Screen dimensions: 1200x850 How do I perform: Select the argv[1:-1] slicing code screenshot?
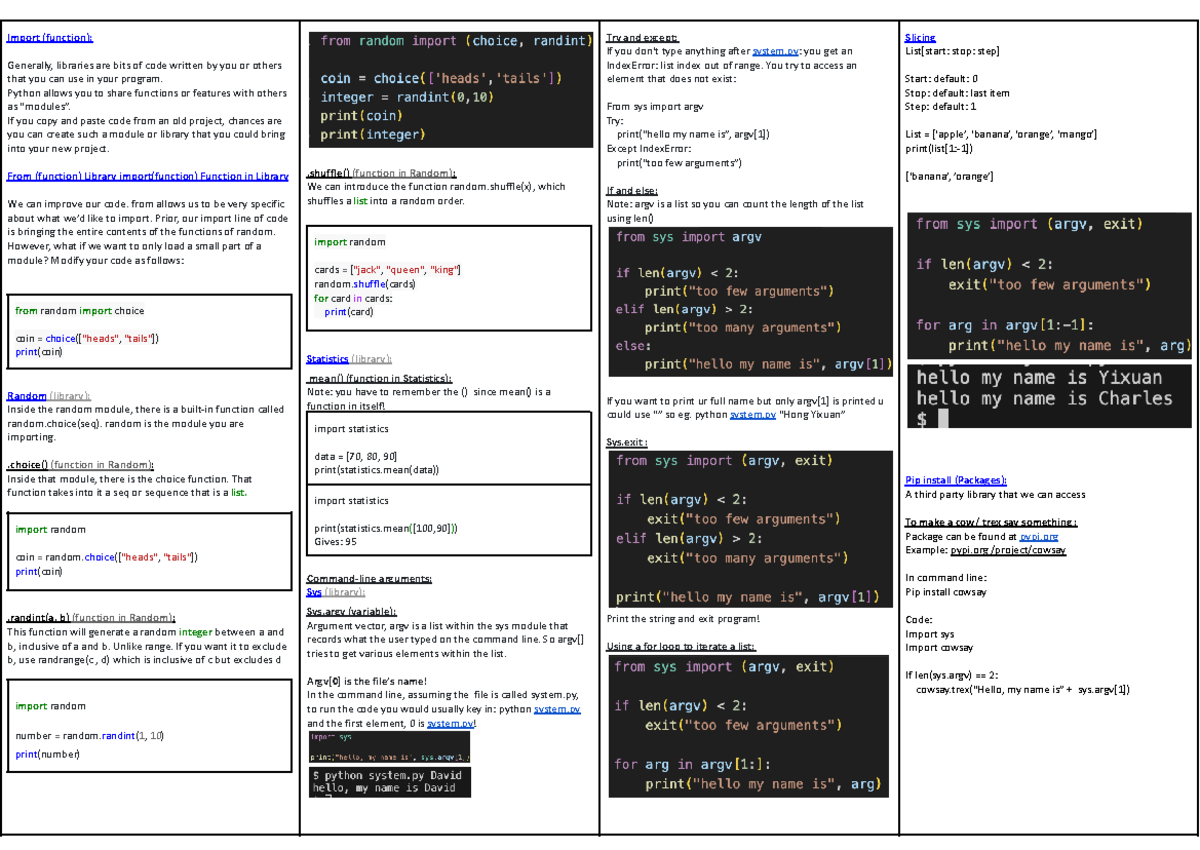pos(1047,285)
